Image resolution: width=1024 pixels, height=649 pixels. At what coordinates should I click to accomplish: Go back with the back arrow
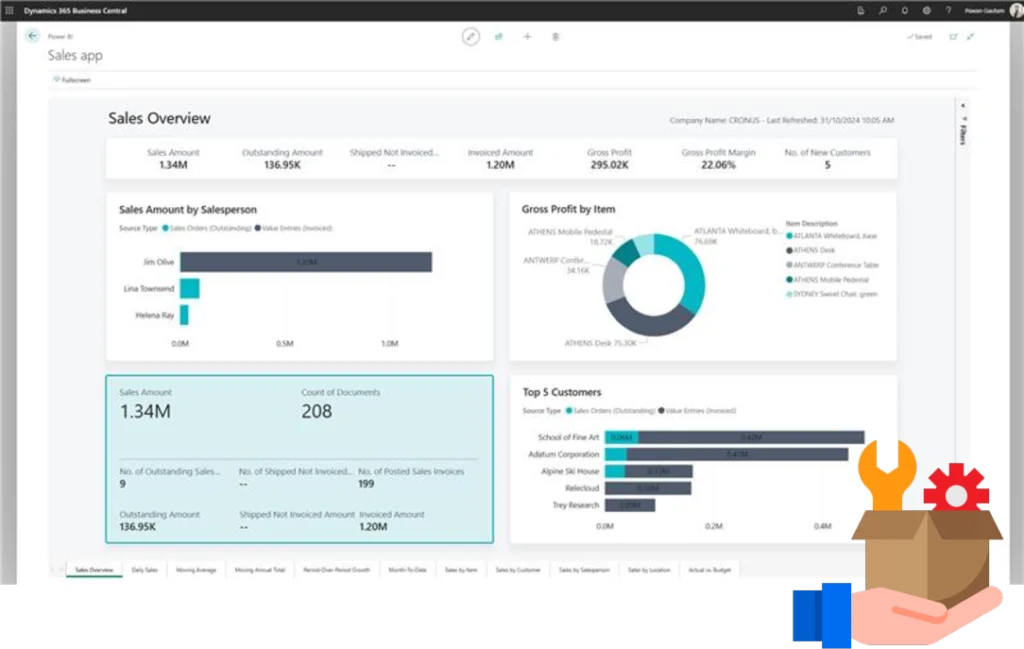(32, 36)
